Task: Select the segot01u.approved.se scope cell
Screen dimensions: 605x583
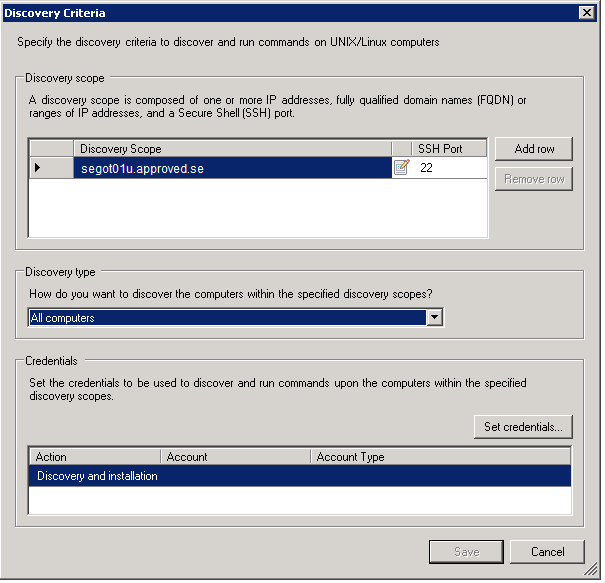Action: coord(232,168)
